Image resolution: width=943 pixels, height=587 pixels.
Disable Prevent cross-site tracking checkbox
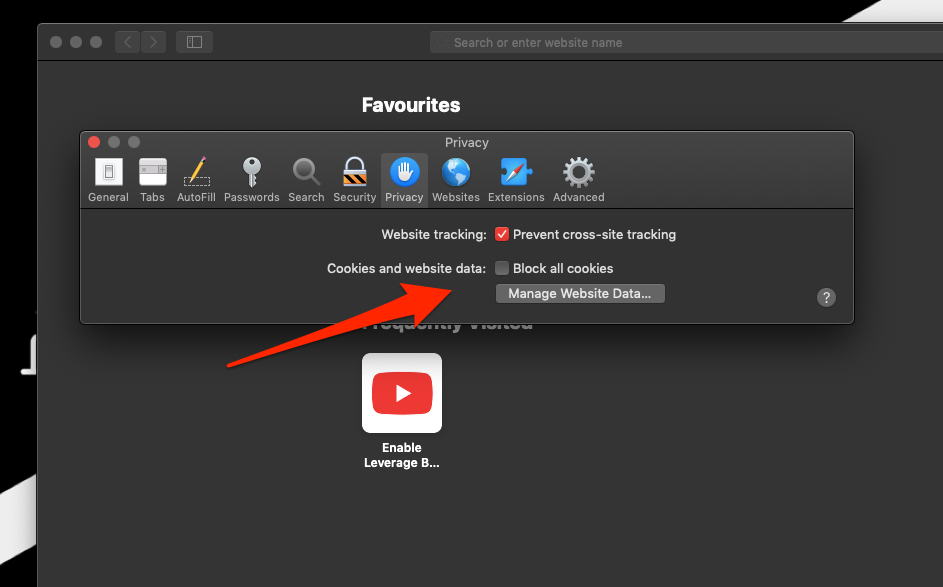tap(503, 235)
